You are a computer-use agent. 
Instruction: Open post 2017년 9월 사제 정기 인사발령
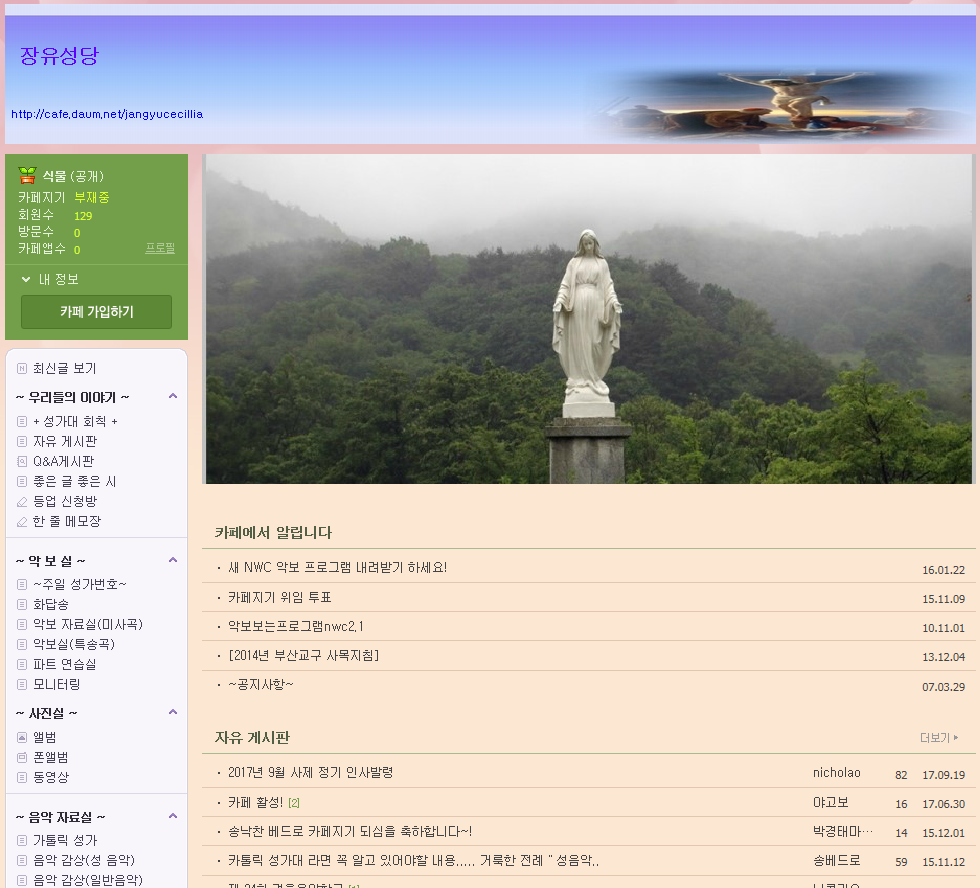click(x=311, y=772)
